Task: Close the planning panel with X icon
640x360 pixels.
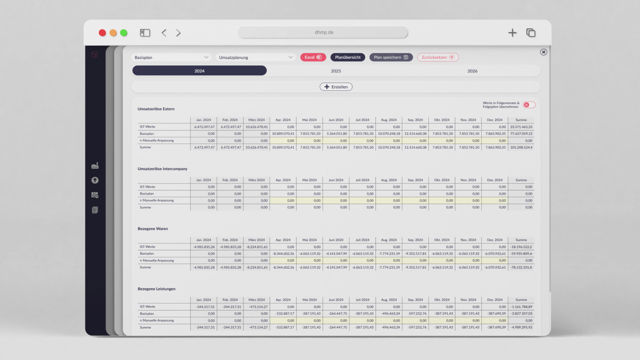Action: [x=543, y=52]
